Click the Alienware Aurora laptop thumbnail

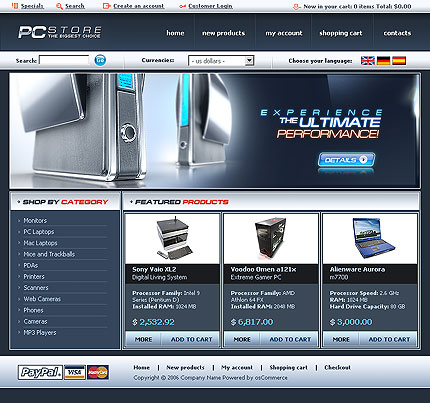pyautogui.click(x=370, y=239)
